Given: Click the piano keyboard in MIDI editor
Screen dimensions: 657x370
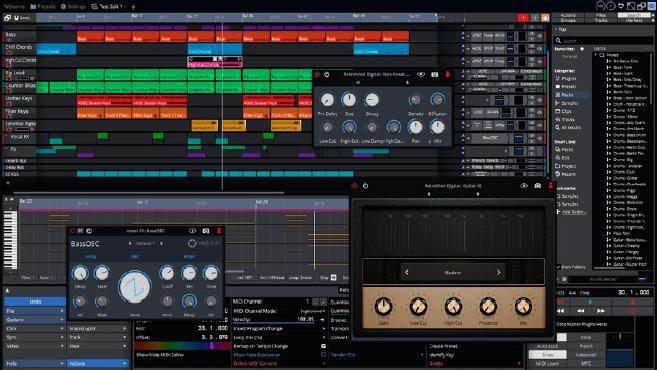Looking at the screenshot, I should (x=10, y=240).
